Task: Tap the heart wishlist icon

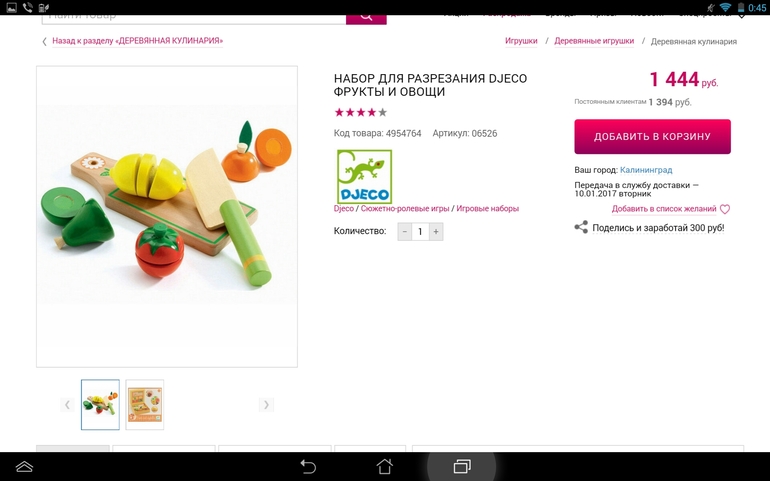Action: click(x=725, y=209)
